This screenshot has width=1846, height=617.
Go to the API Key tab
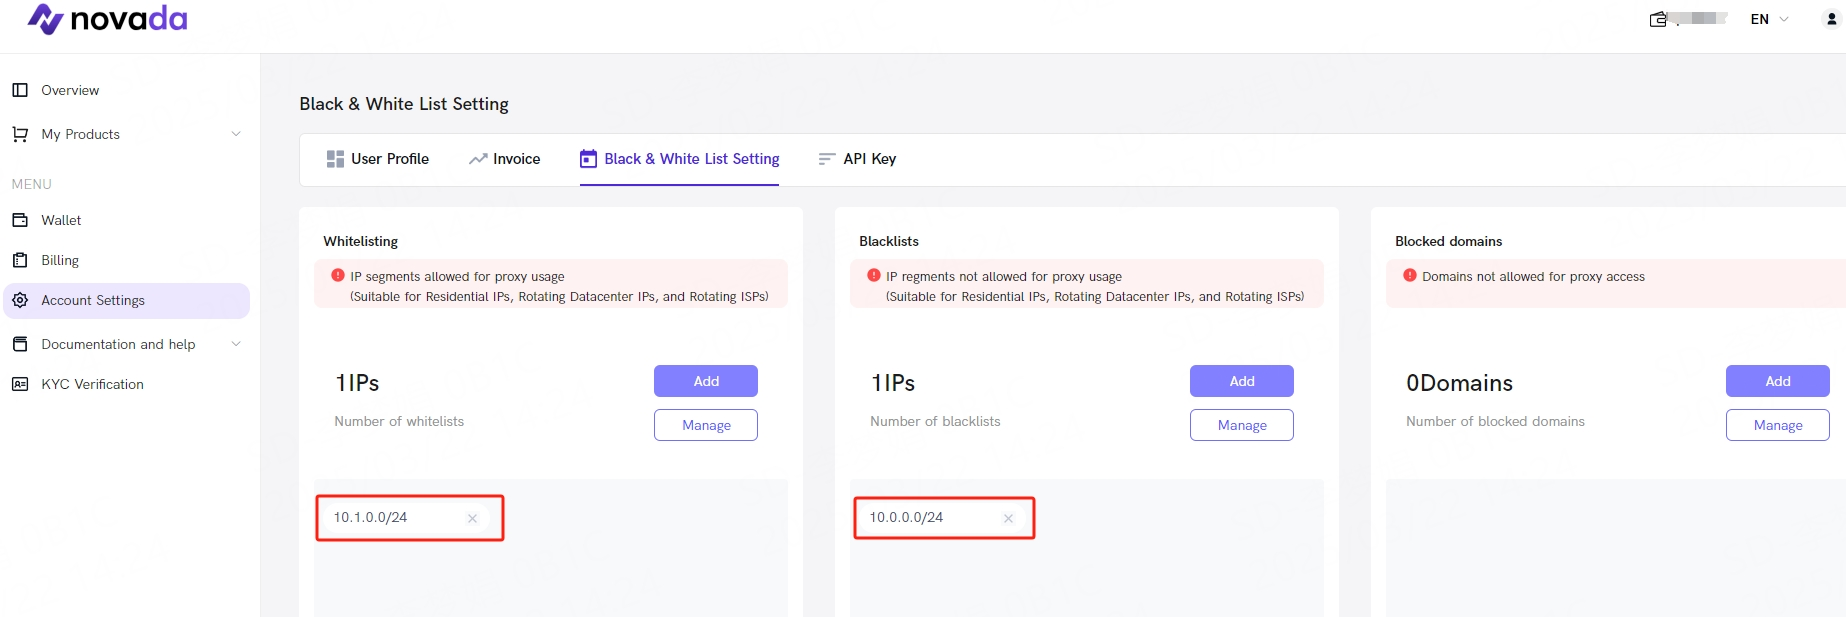point(857,159)
